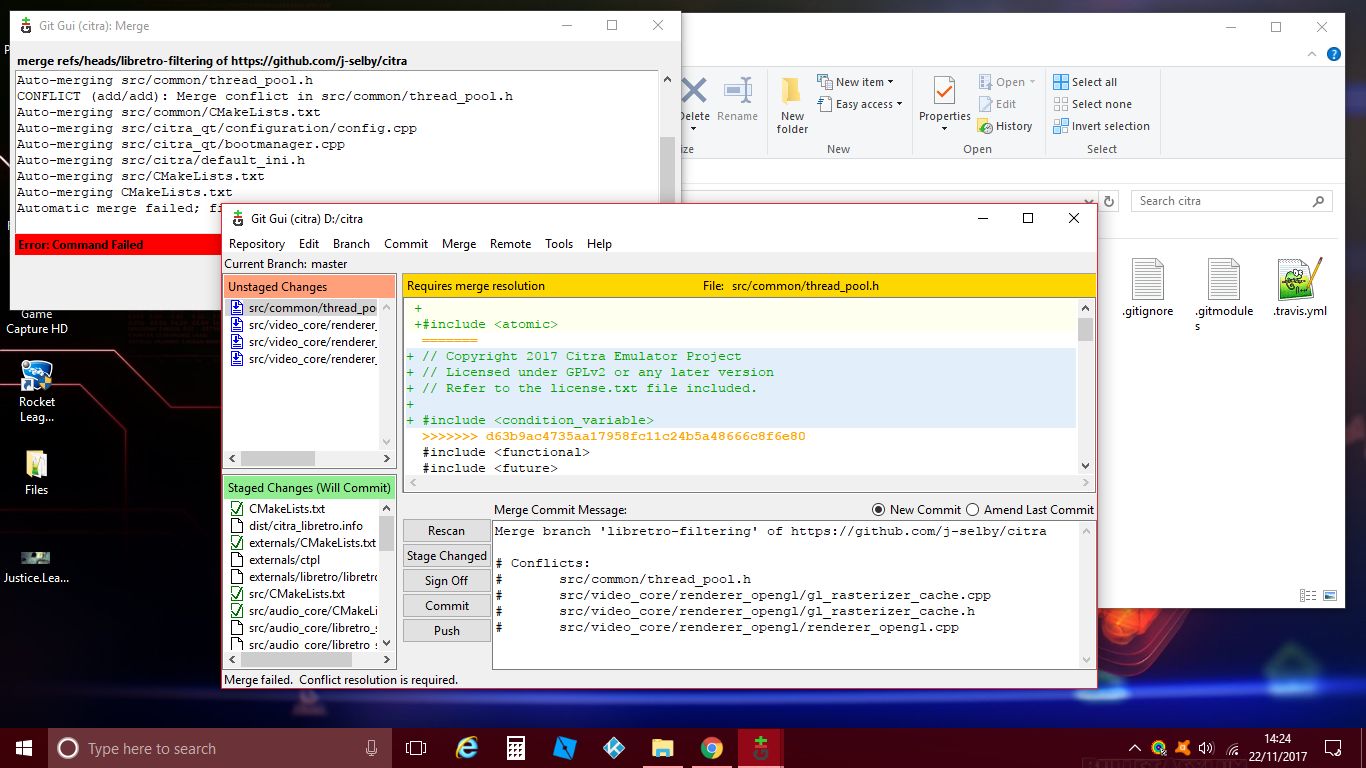The width and height of the screenshot is (1366, 768).
Task: Show hidden system tray icons
Action: (x=1135, y=748)
